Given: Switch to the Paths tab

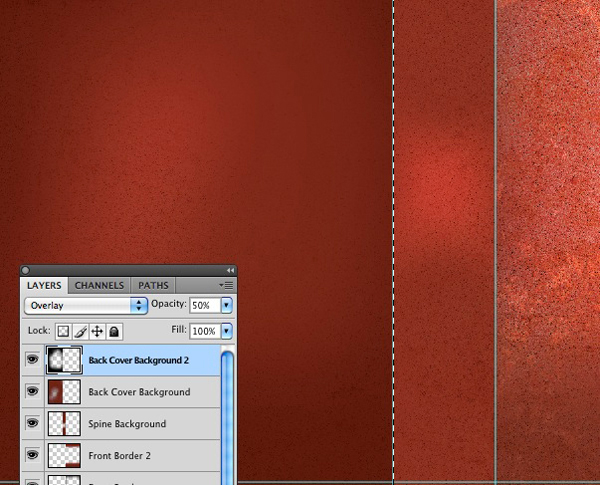Looking at the screenshot, I should (153, 286).
